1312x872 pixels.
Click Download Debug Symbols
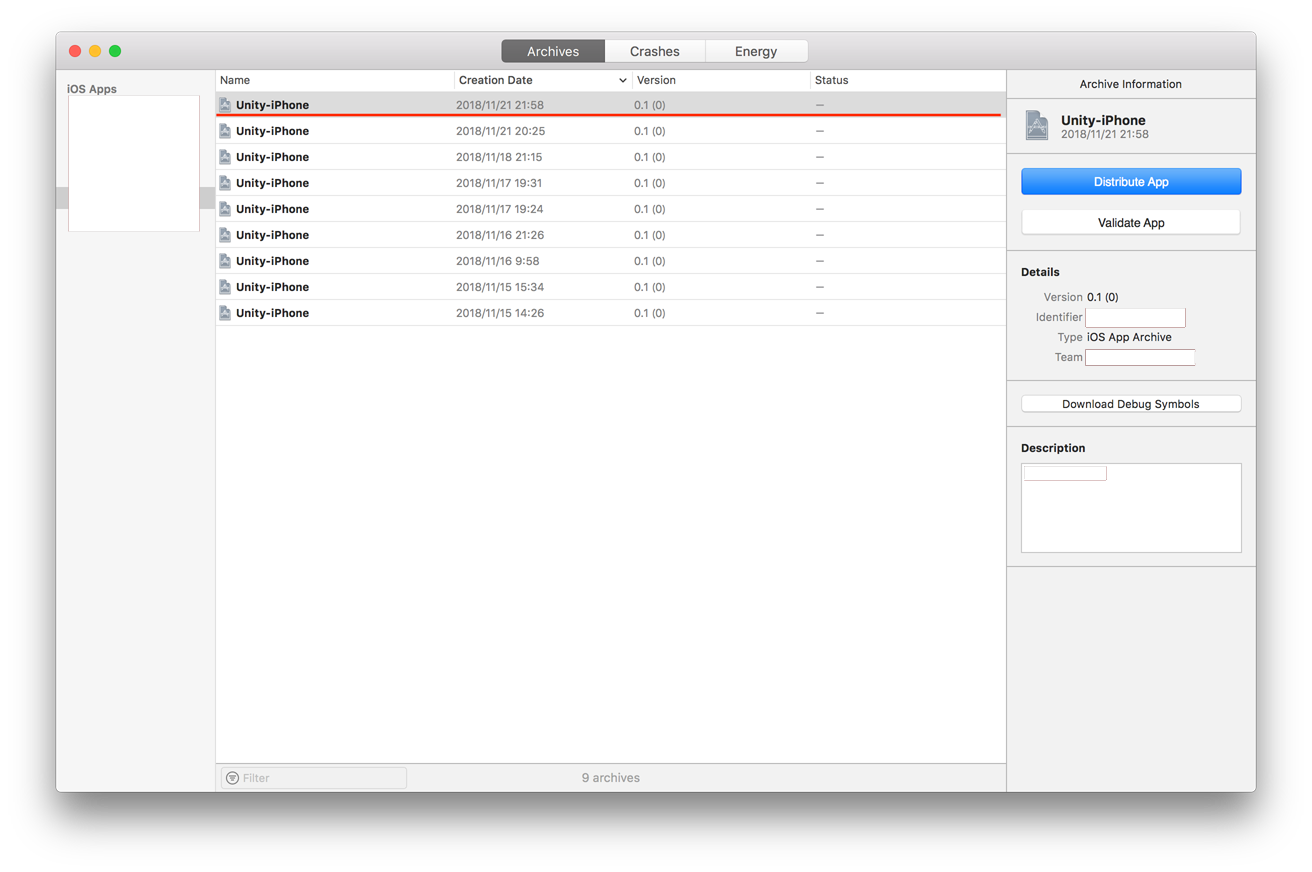[x=1130, y=403]
